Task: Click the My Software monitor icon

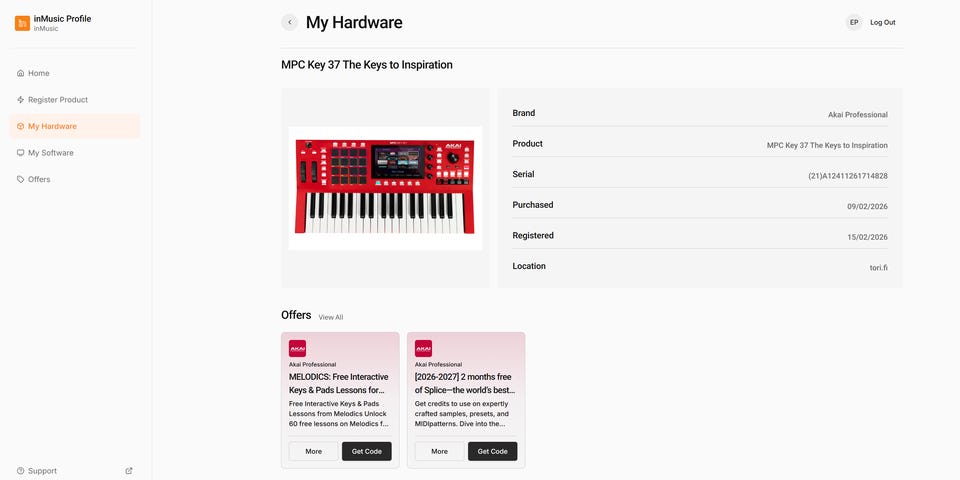Action: [21, 153]
